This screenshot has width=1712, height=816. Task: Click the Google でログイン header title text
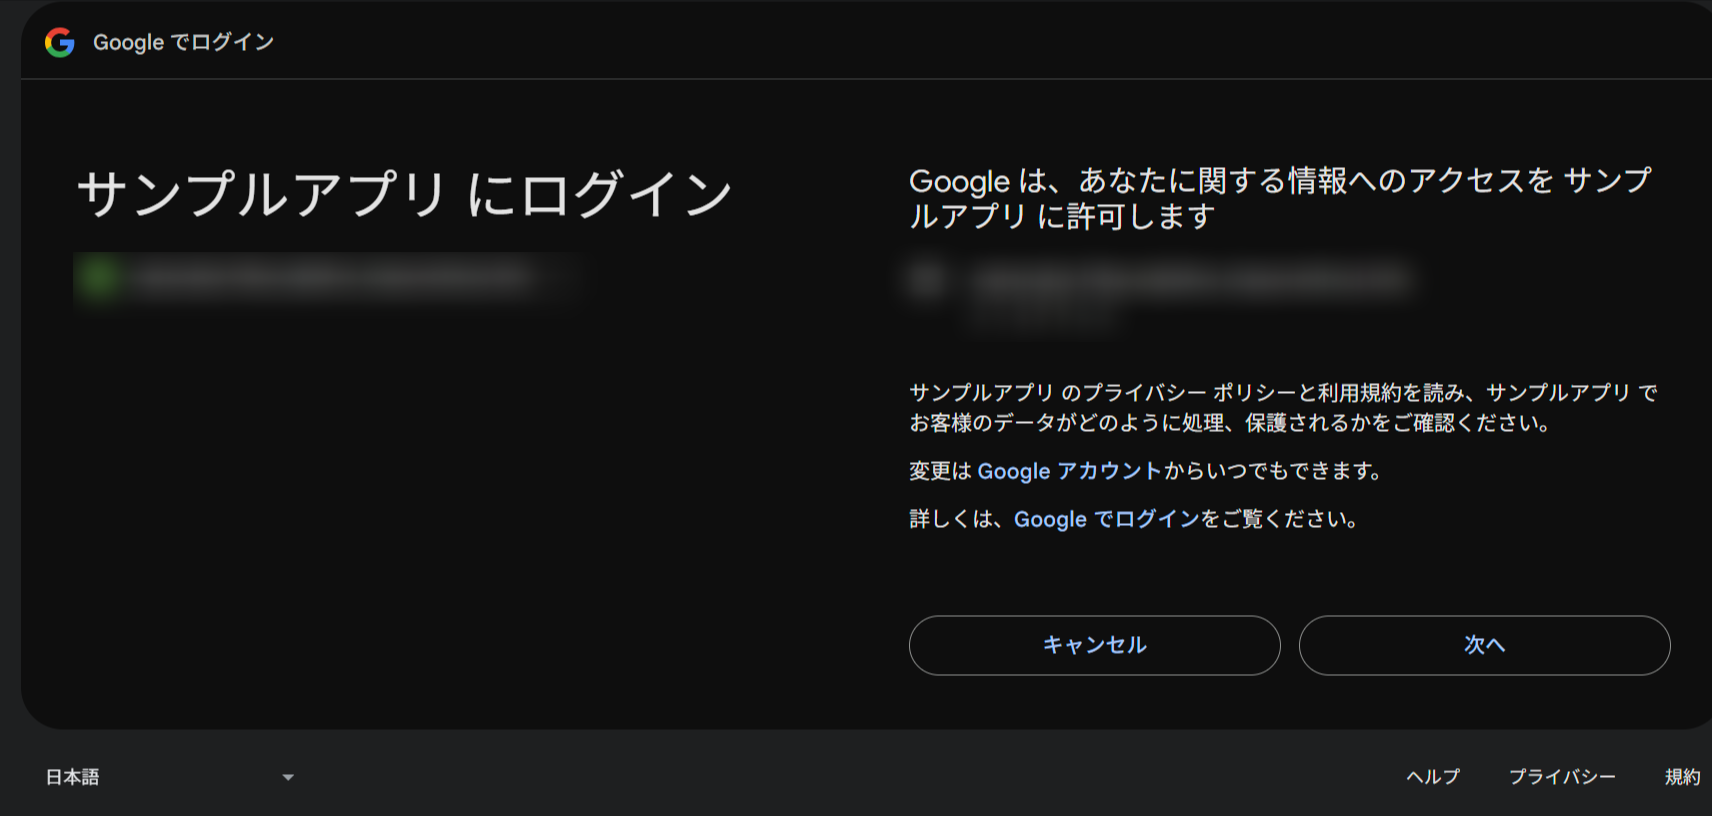[x=183, y=42]
